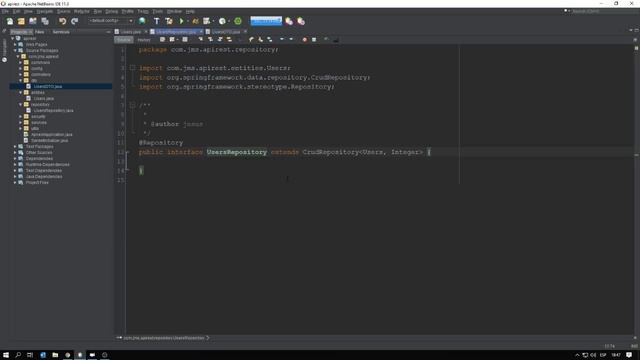Select the UsersRepository.java editor tab
The image size is (640, 360).
coord(176,31)
